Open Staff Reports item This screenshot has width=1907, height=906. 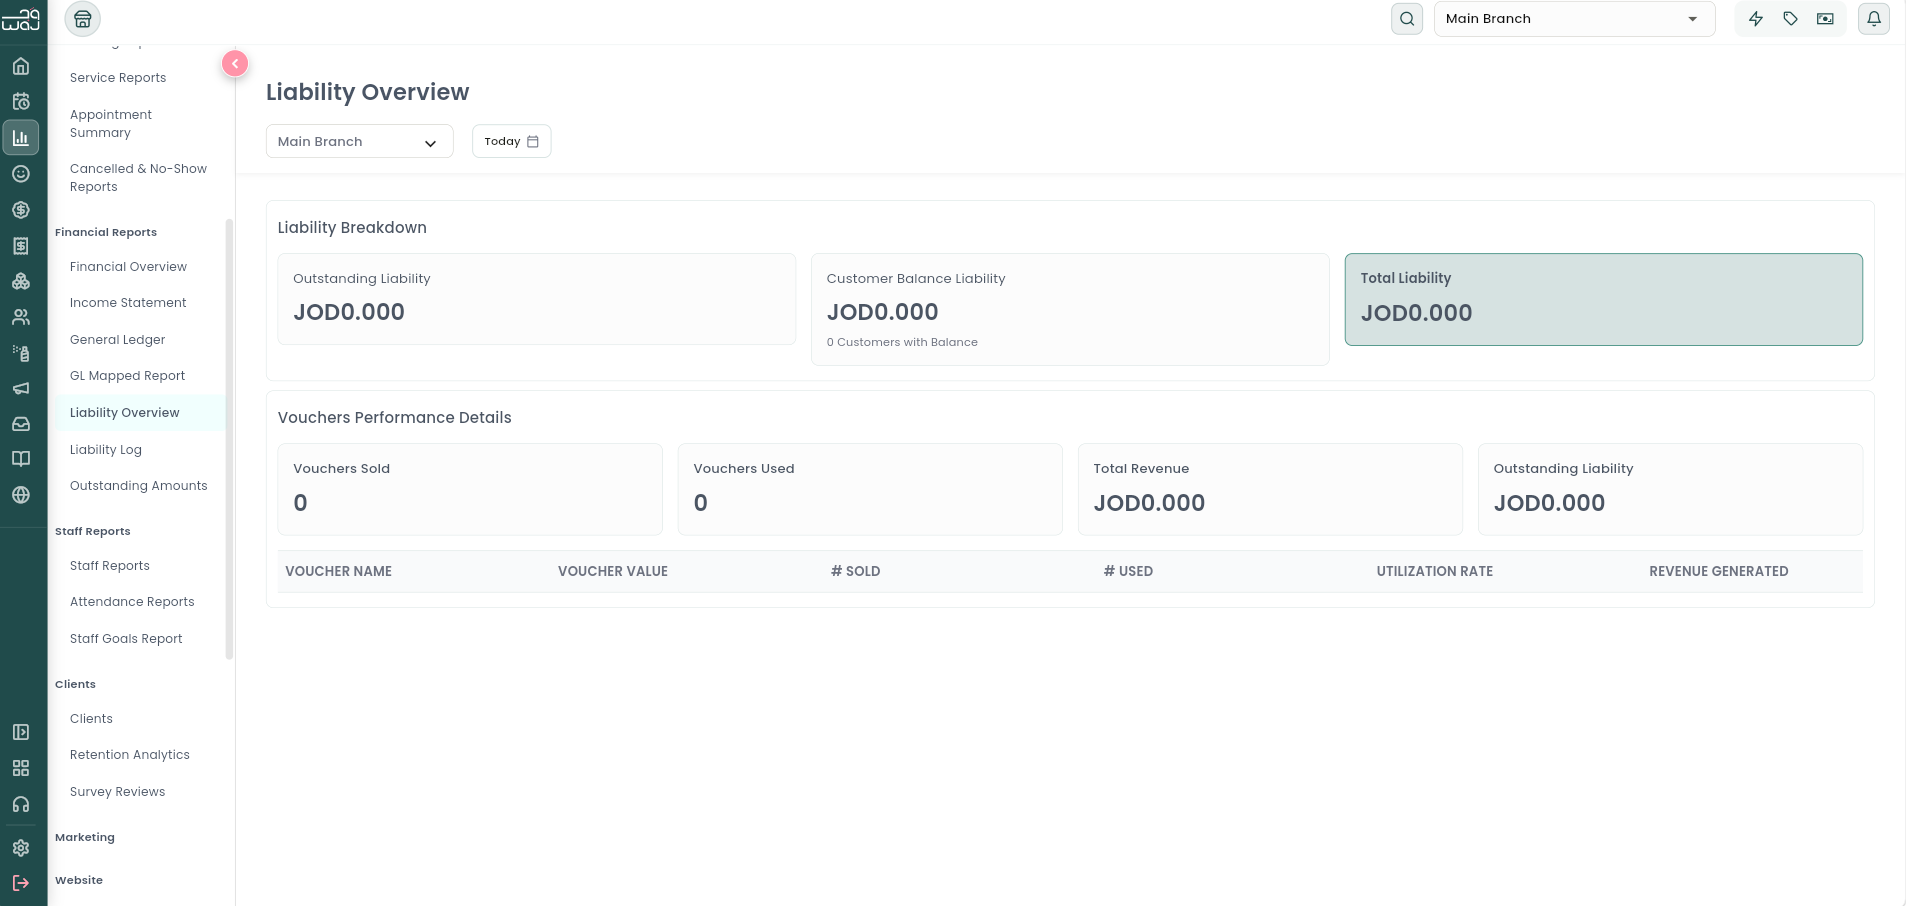pos(110,566)
